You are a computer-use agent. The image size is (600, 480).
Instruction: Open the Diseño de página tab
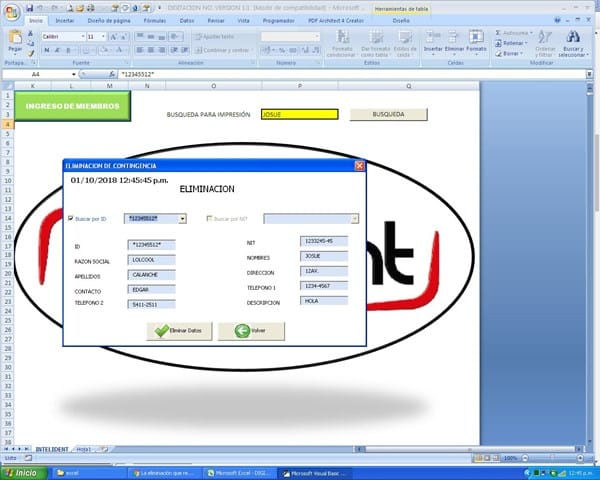pyautogui.click(x=109, y=21)
